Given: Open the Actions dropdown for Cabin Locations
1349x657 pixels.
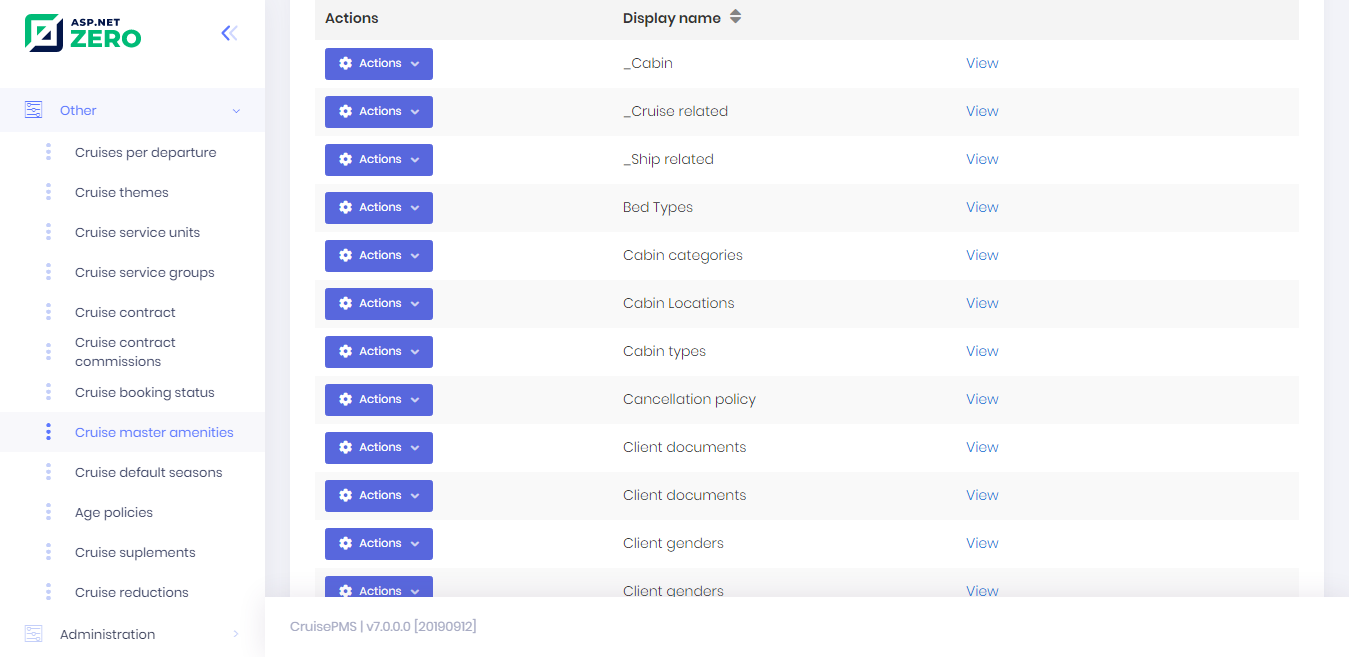Looking at the screenshot, I should click(x=379, y=303).
